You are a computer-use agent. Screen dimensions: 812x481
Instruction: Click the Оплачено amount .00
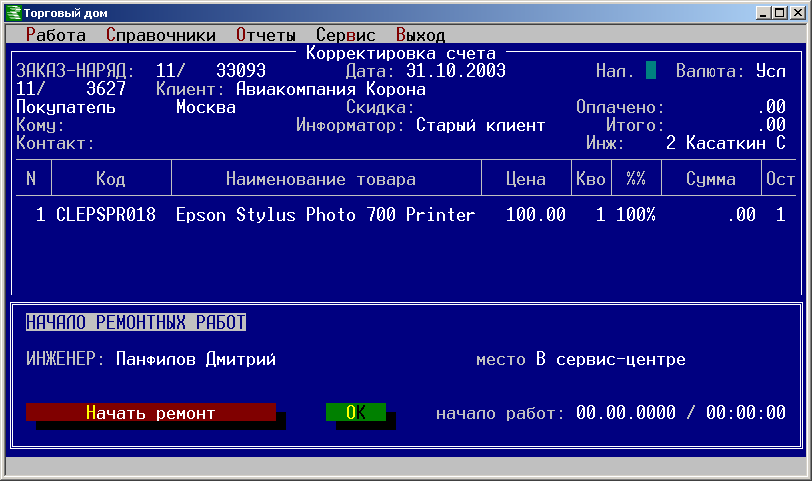(x=771, y=107)
